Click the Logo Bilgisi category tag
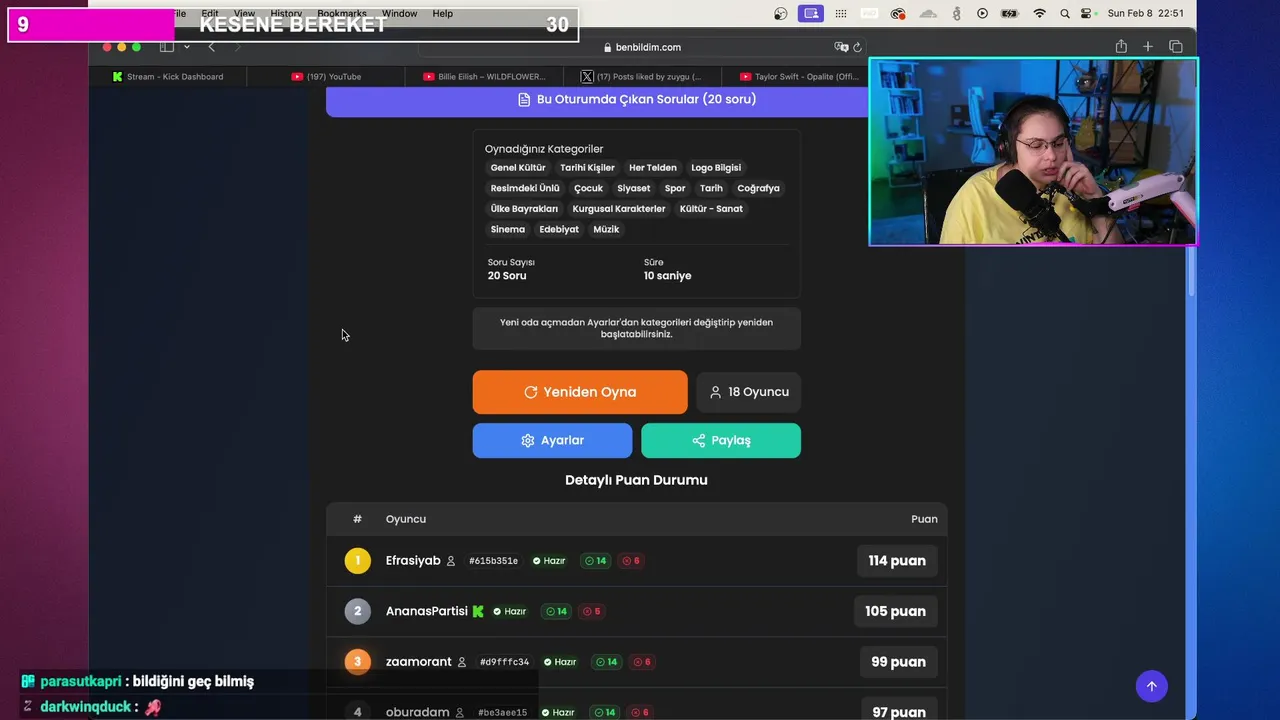The image size is (1280, 720). [716, 168]
